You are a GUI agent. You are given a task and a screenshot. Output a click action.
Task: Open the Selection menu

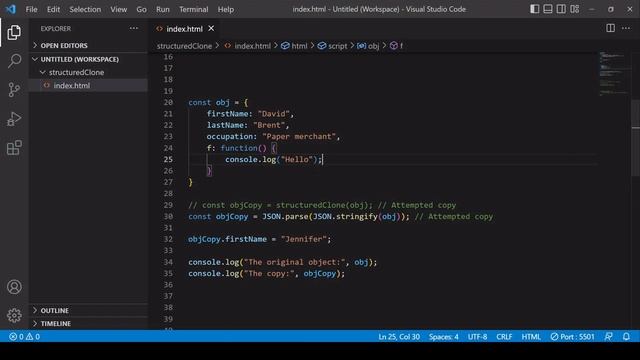85,9
